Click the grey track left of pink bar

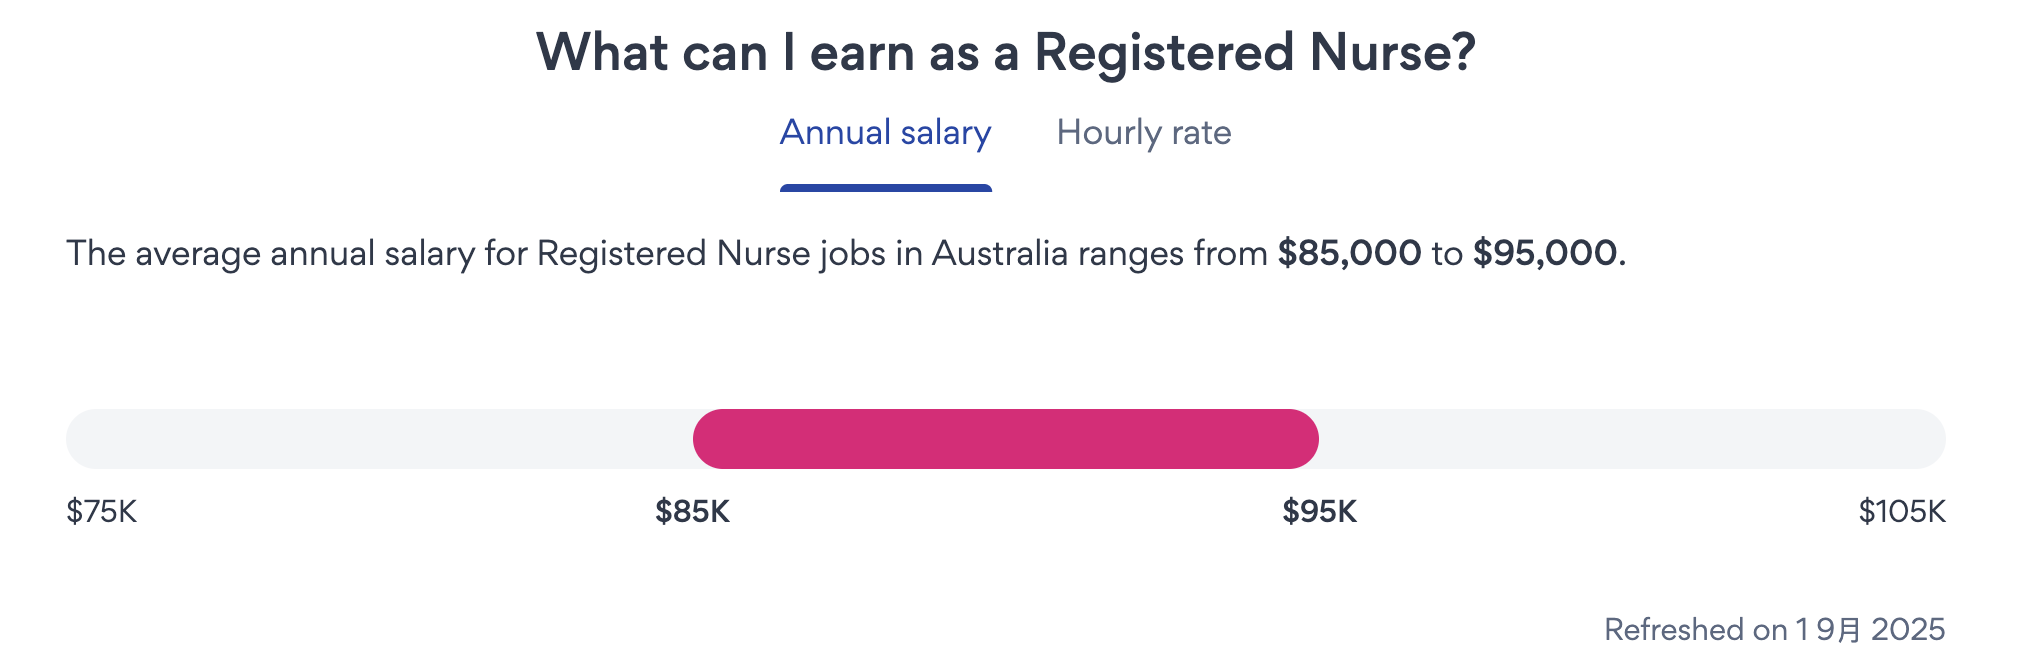[380, 439]
